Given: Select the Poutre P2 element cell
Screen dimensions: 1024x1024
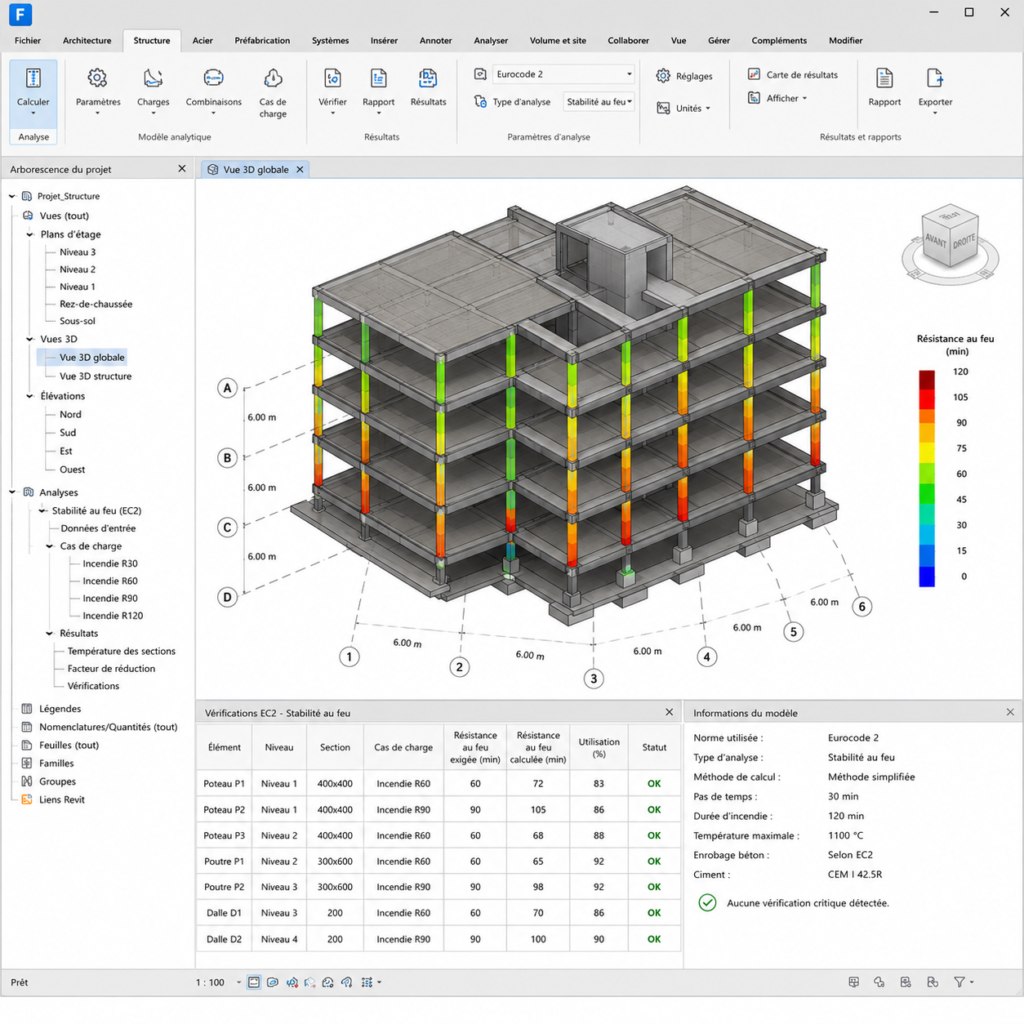Looking at the screenshot, I should pyautogui.click(x=224, y=887).
